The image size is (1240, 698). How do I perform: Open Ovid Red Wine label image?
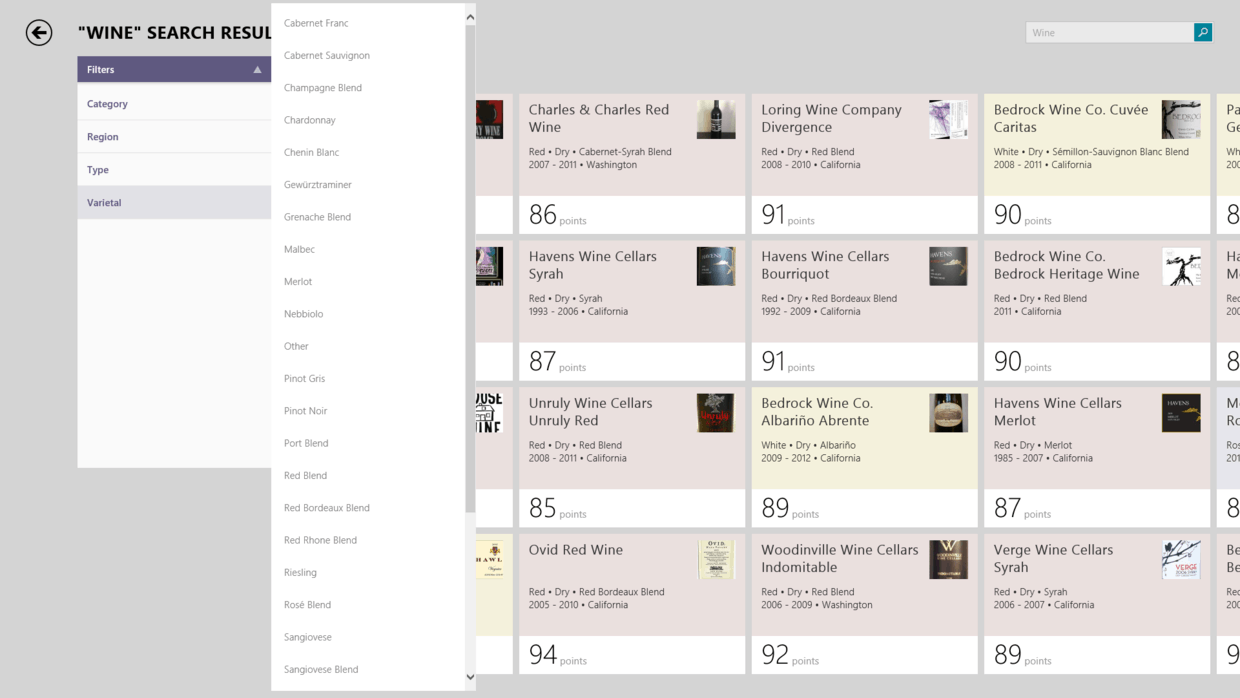(x=716, y=560)
